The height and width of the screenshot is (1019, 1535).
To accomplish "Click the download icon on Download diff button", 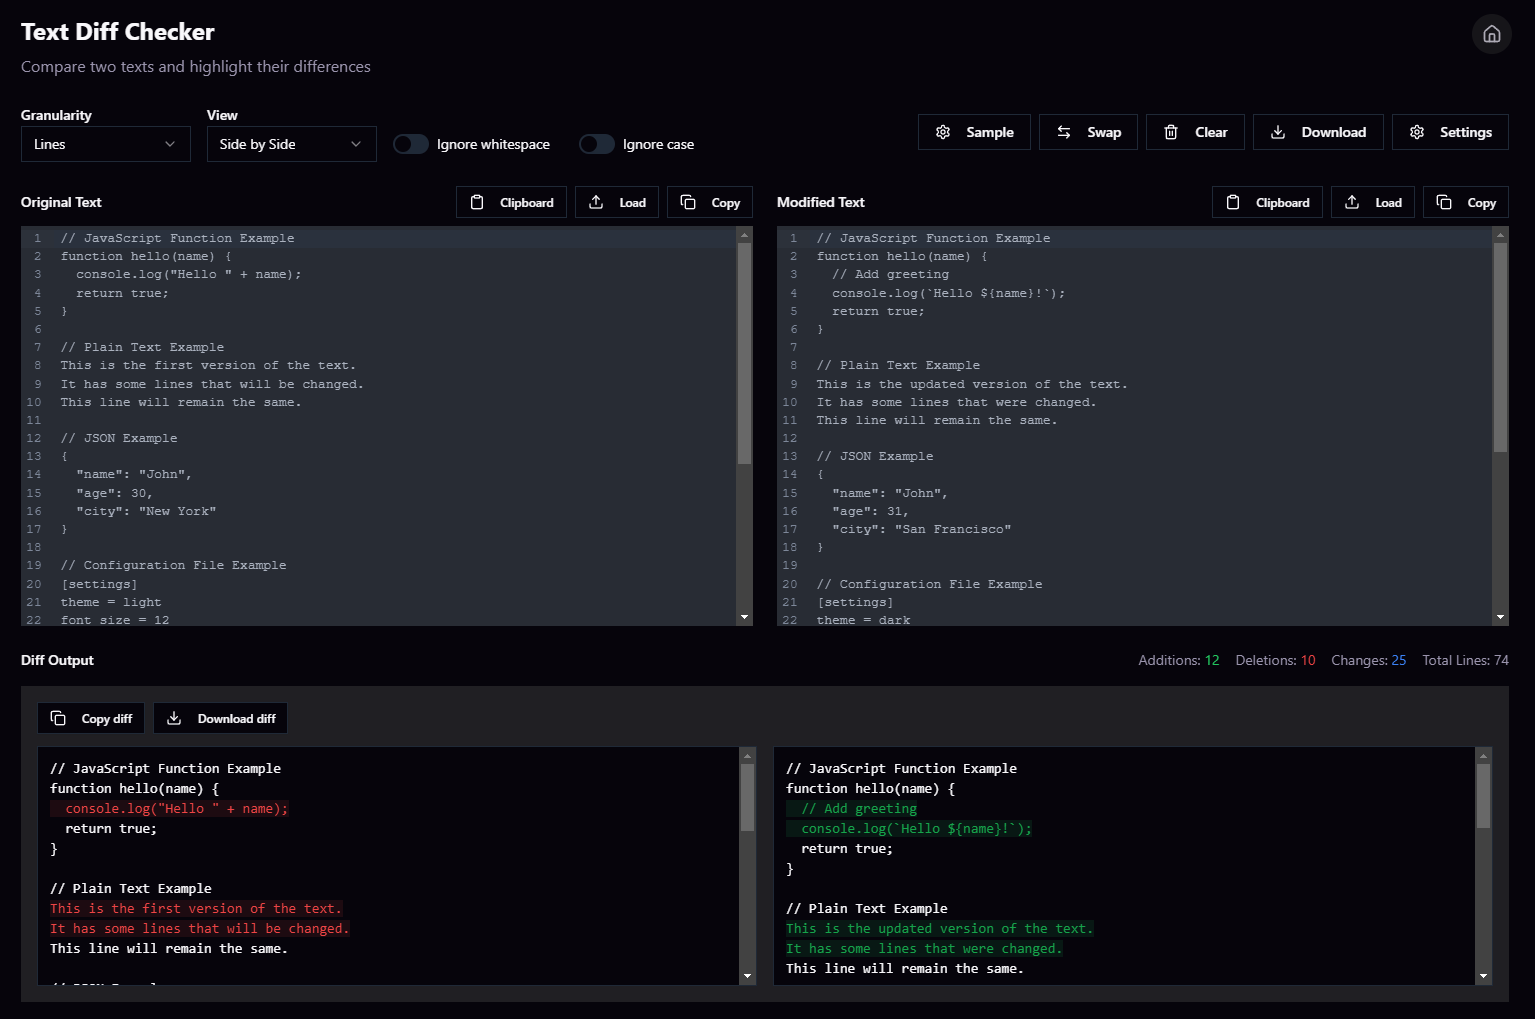I will [x=175, y=718].
